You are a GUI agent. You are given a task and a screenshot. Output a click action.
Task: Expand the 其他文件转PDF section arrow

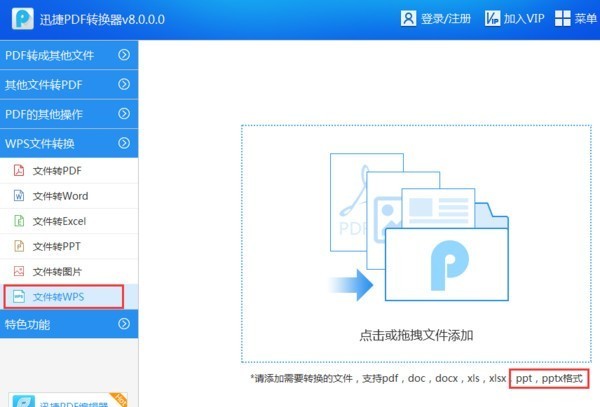click(x=124, y=84)
